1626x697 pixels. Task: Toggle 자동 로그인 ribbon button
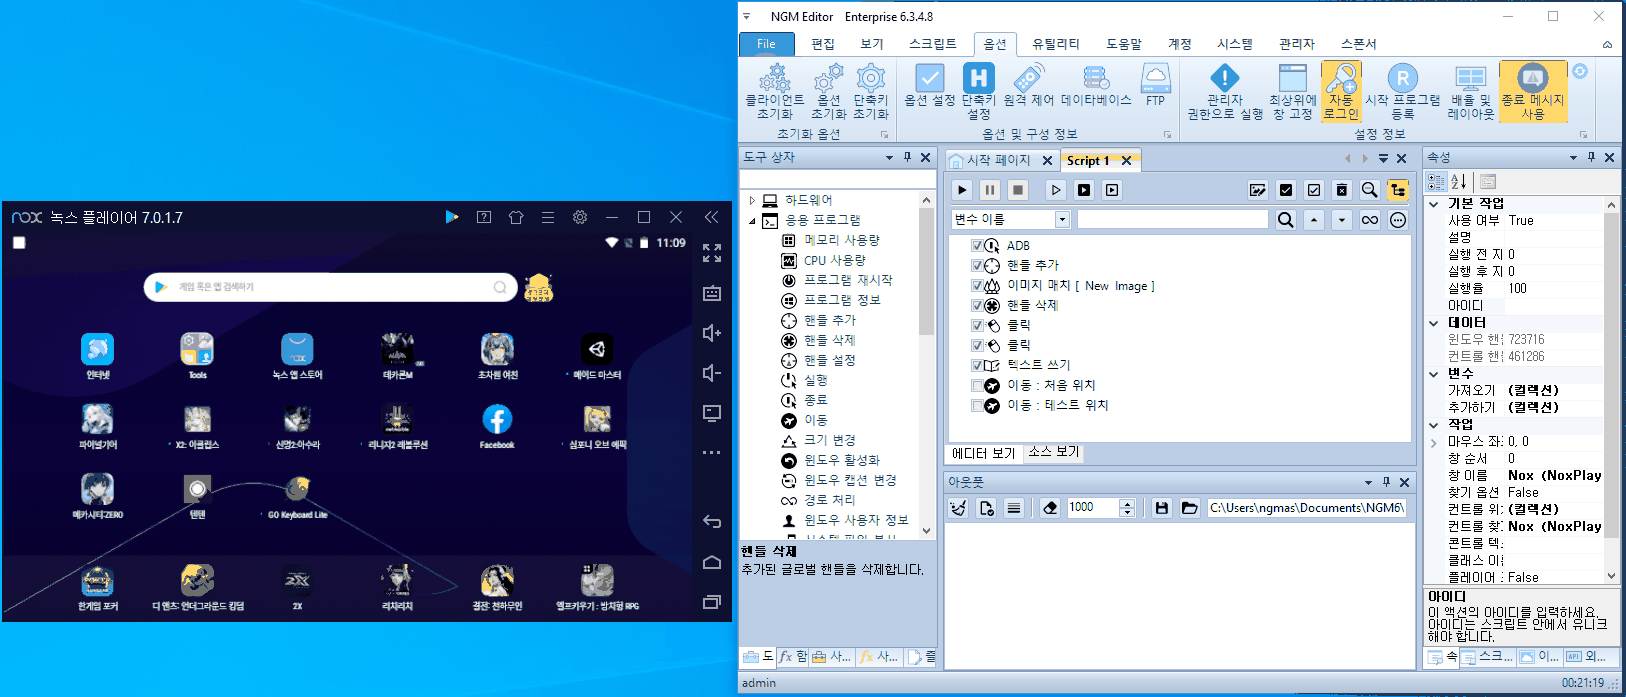1341,91
